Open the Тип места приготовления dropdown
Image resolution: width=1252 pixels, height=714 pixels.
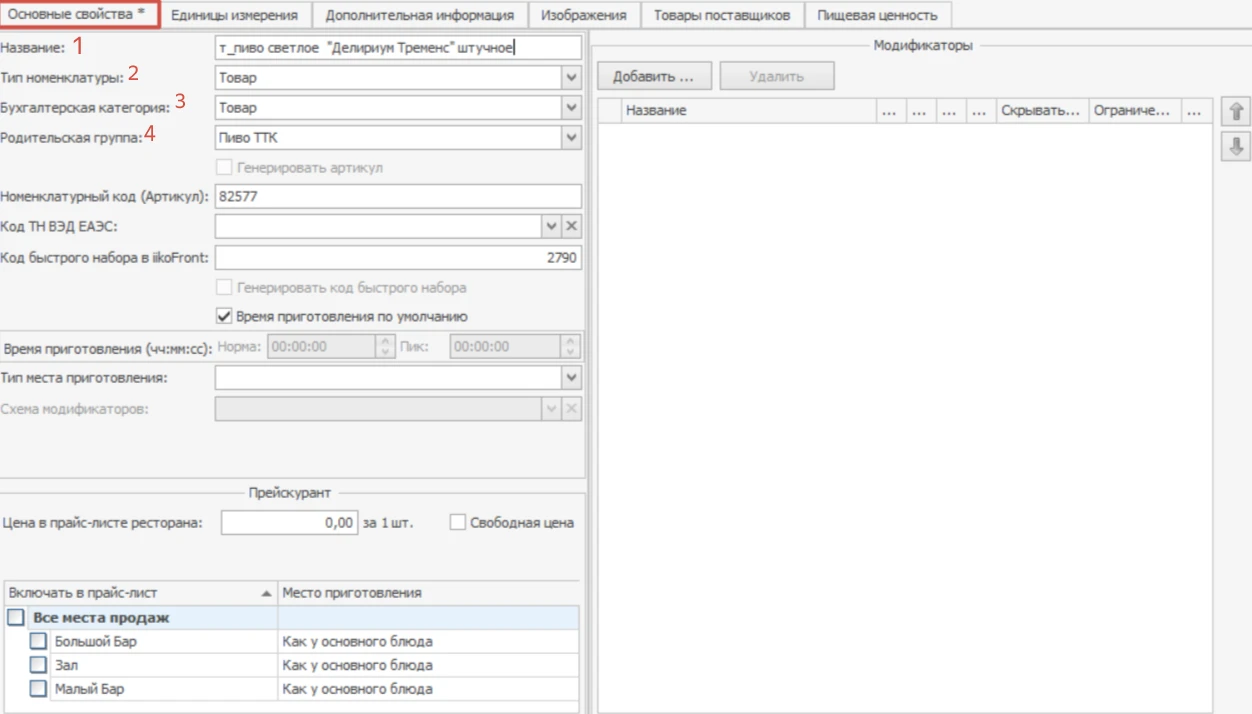pos(571,378)
